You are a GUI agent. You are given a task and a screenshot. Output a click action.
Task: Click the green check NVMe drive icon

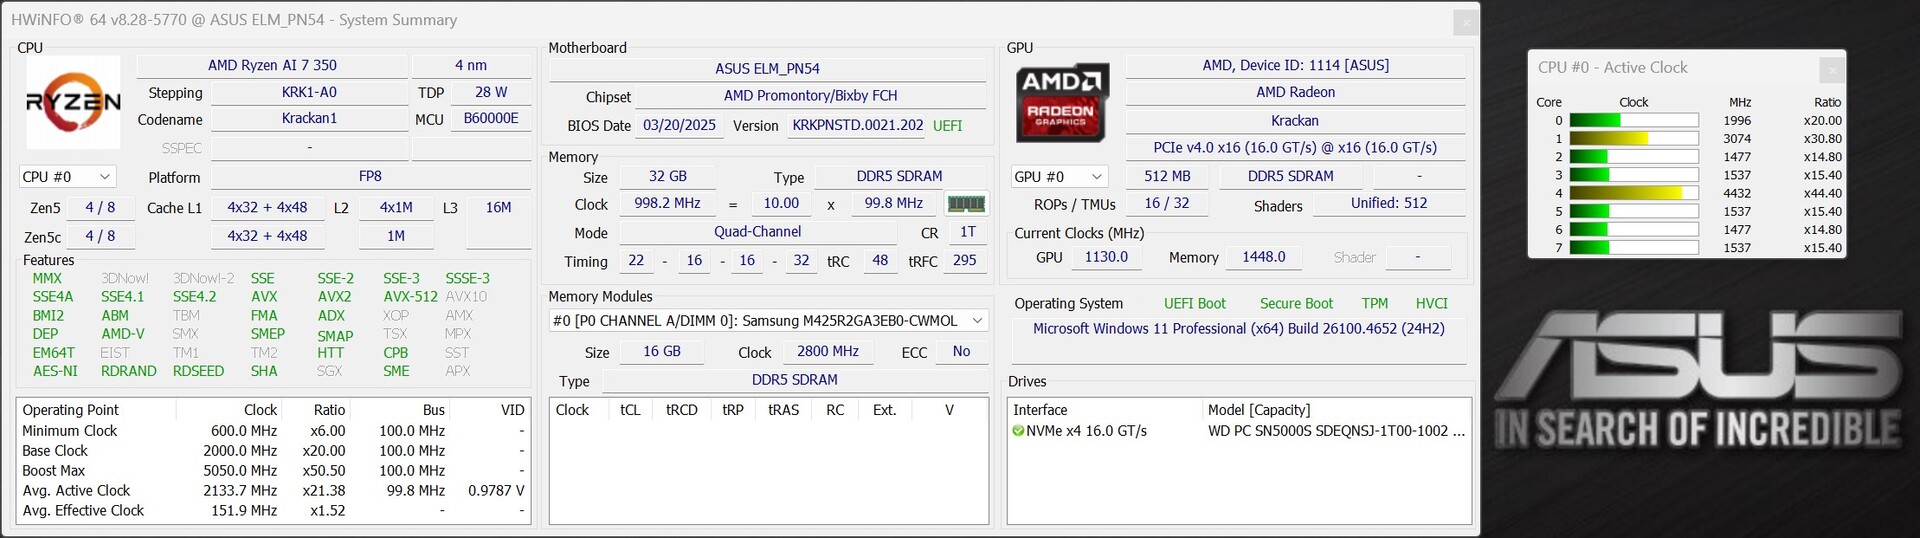[1018, 431]
